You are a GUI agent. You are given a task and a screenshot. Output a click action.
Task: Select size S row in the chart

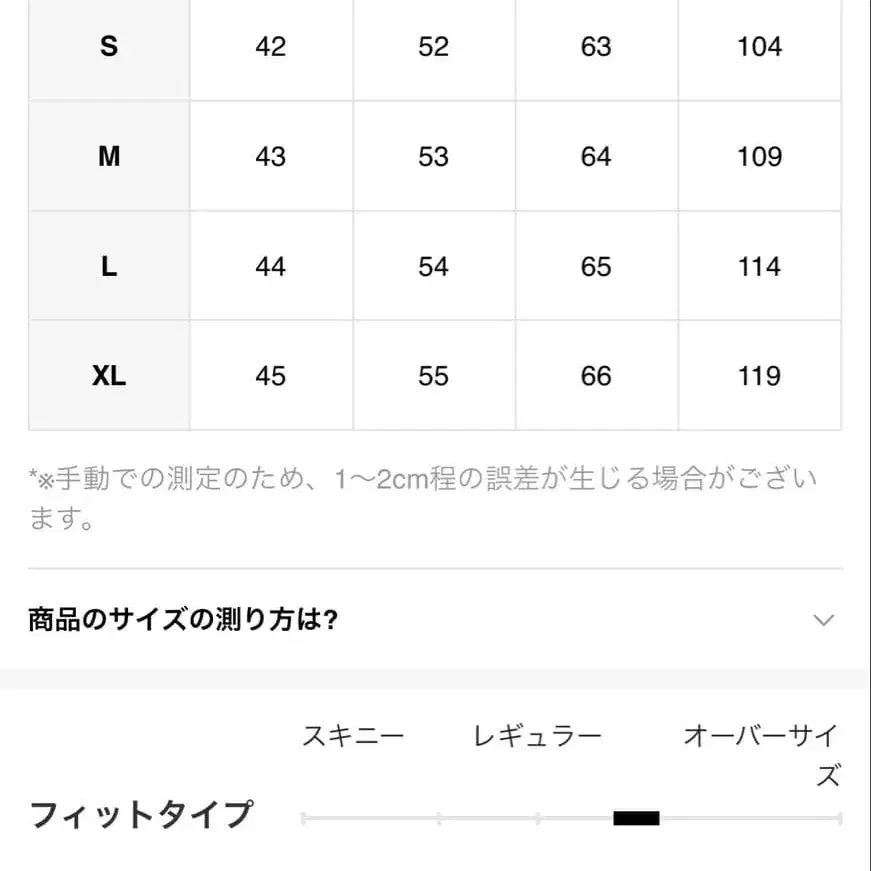[108, 47]
